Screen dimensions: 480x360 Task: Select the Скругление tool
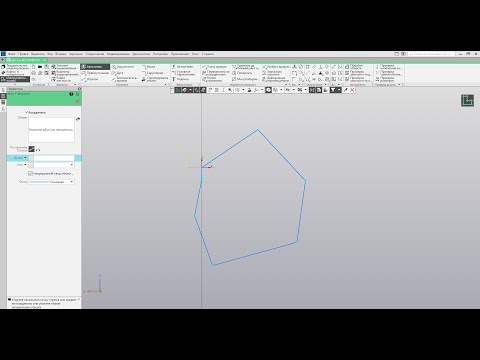pyautogui.click(x=152, y=73)
